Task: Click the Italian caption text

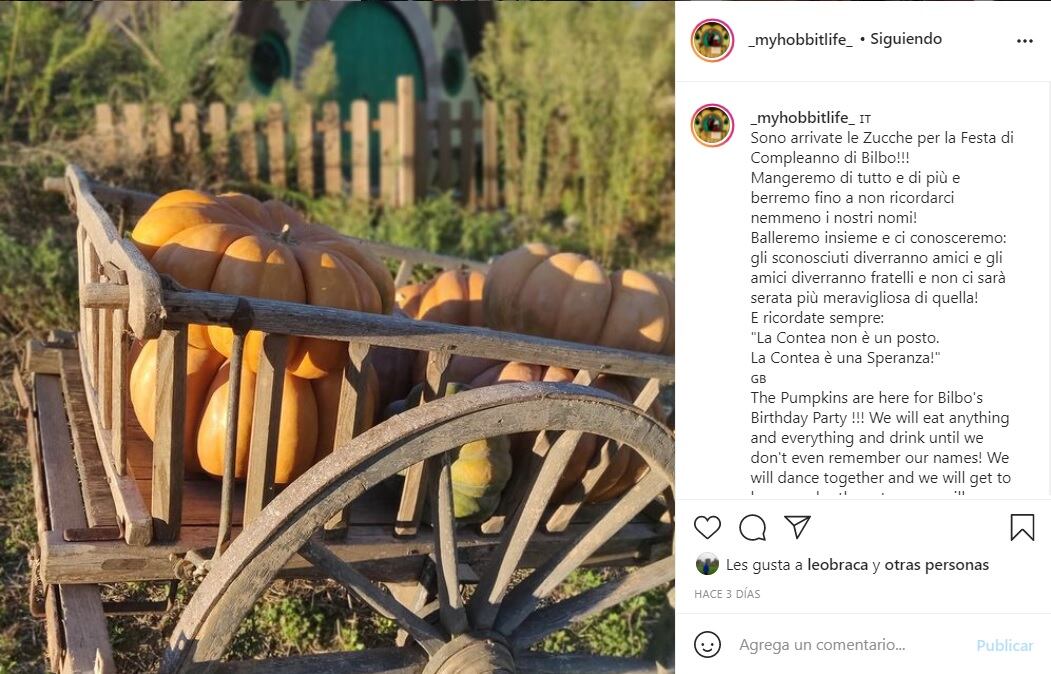Action: pyautogui.click(x=882, y=247)
